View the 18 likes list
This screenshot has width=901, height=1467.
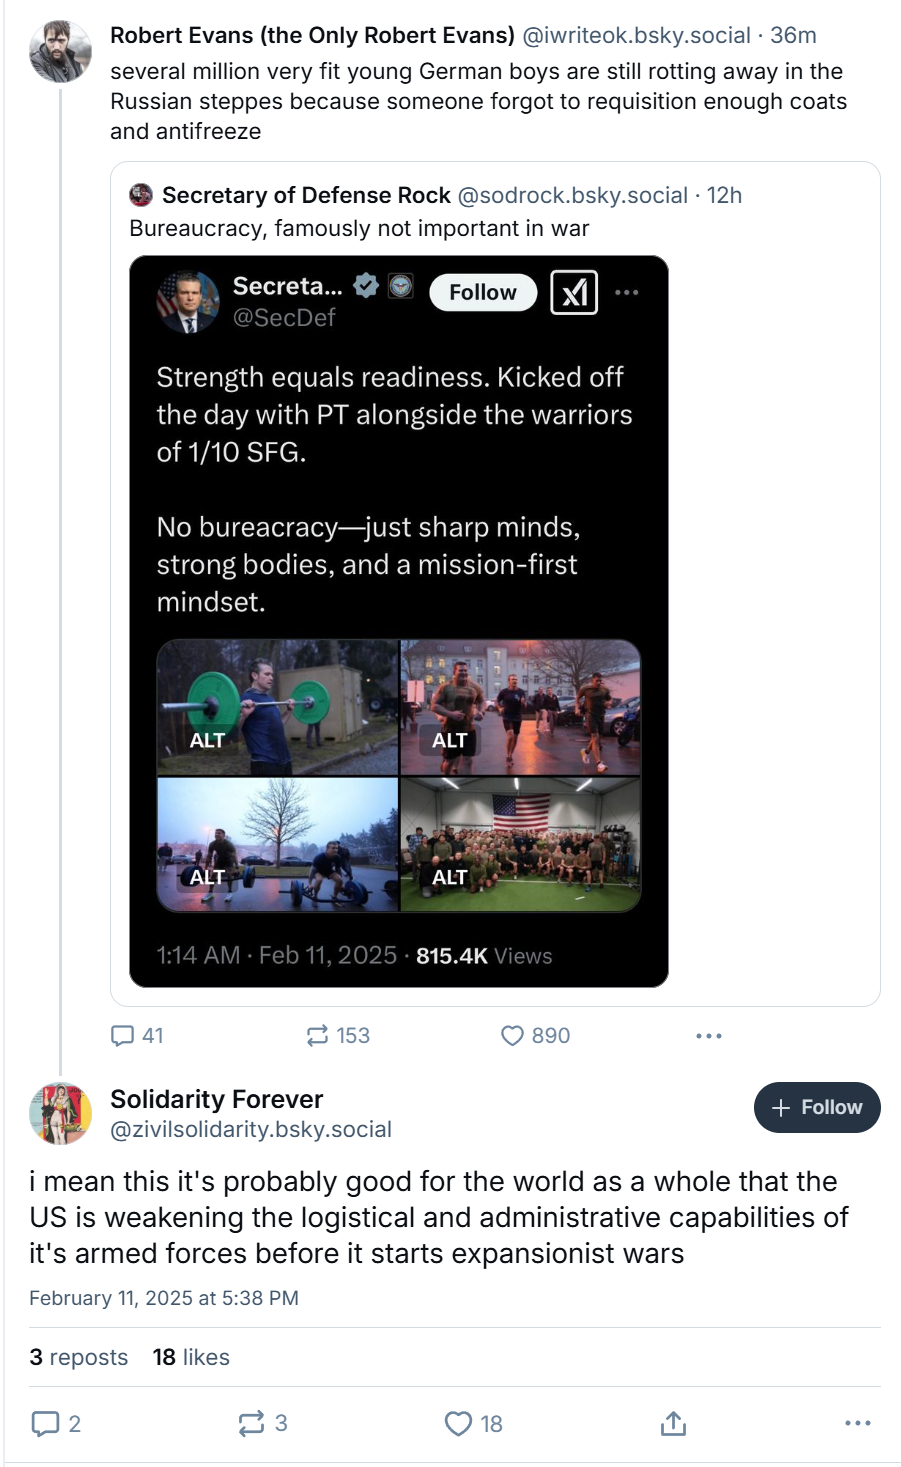(191, 1357)
